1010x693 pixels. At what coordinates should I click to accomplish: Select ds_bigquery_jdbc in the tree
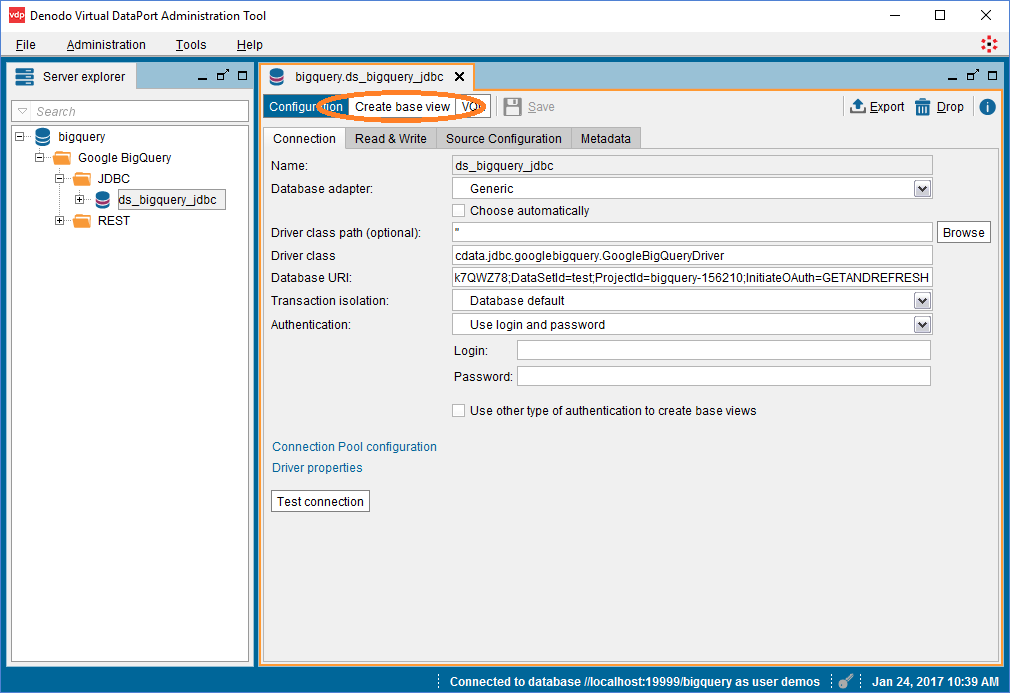(x=171, y=200)
